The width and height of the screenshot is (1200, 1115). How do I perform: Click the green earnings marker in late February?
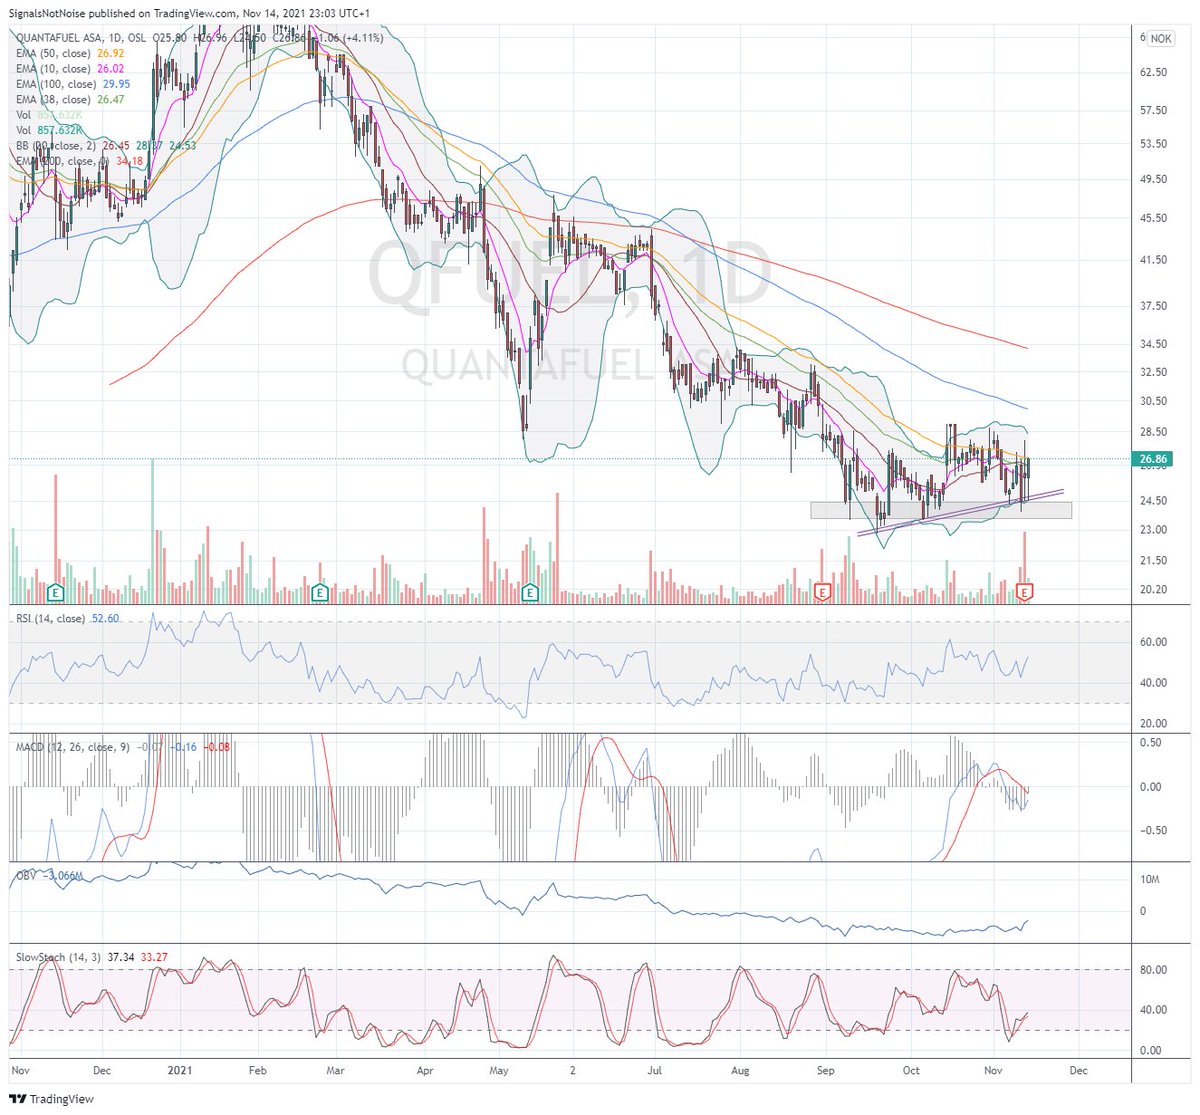pos(320,592)
